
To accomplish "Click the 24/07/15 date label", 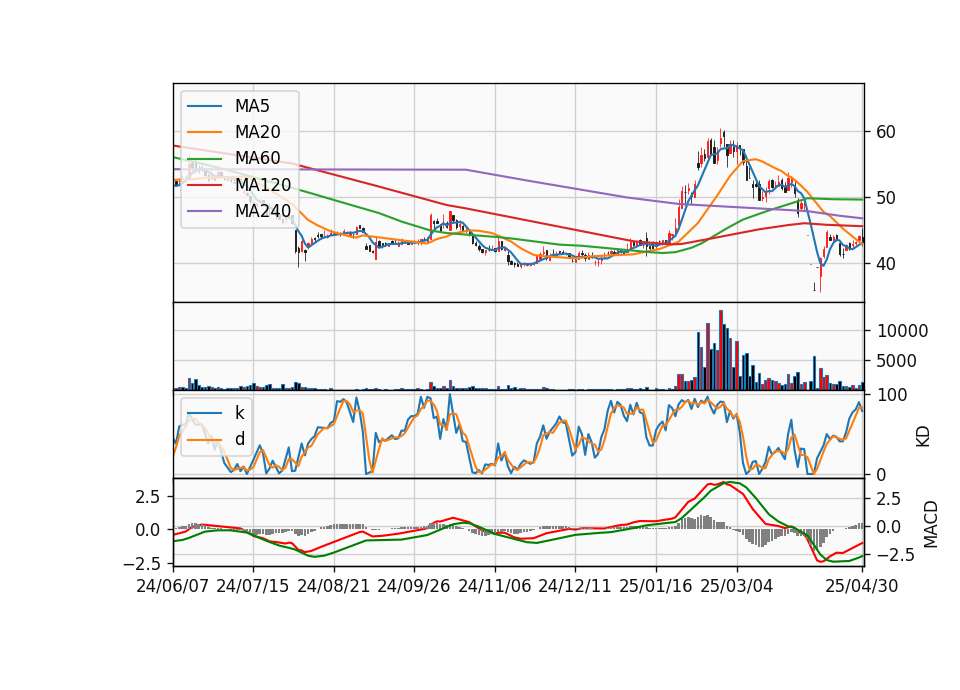I will [x=252, y=586].
